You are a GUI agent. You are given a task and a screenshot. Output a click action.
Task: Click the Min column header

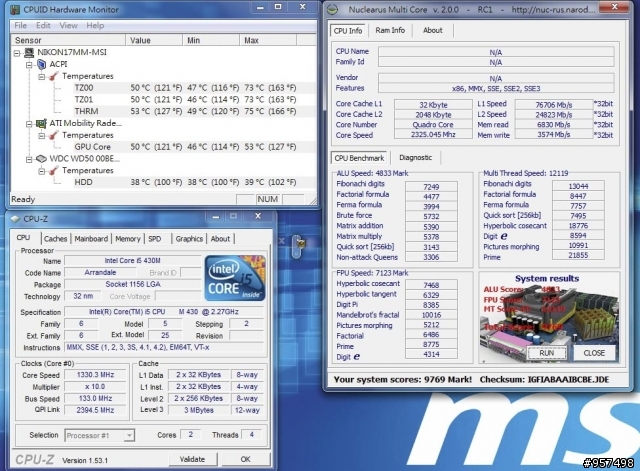coord(211,40)
